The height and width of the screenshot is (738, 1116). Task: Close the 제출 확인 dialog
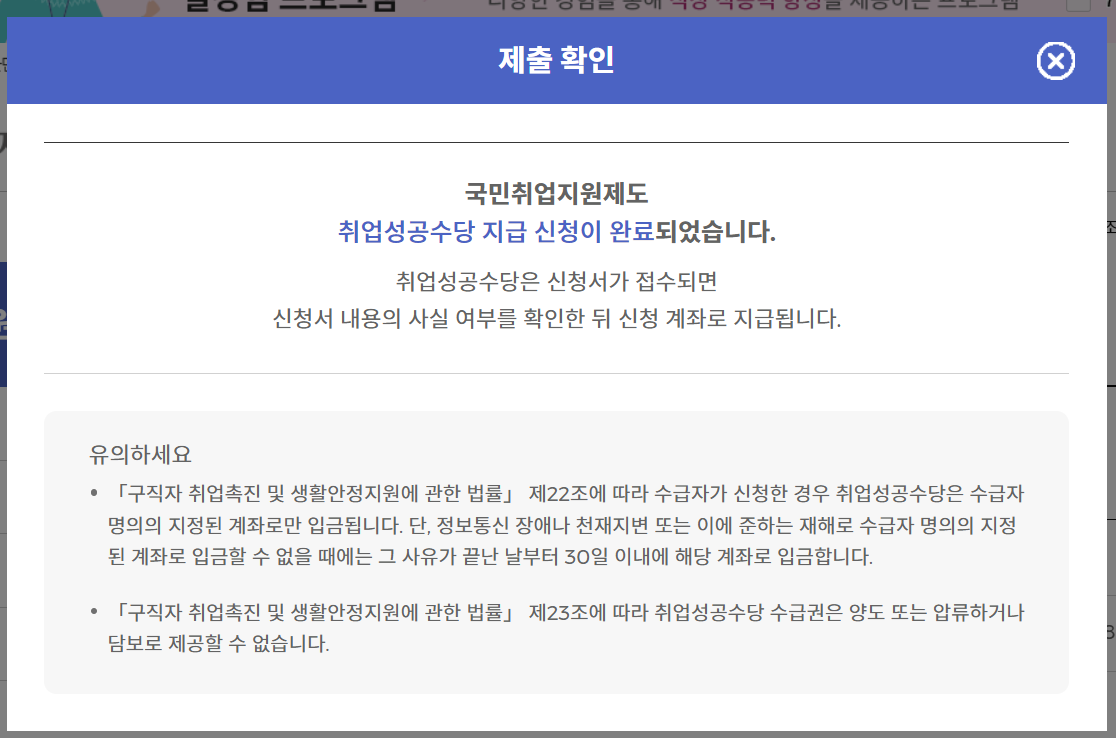(1056, 61)
